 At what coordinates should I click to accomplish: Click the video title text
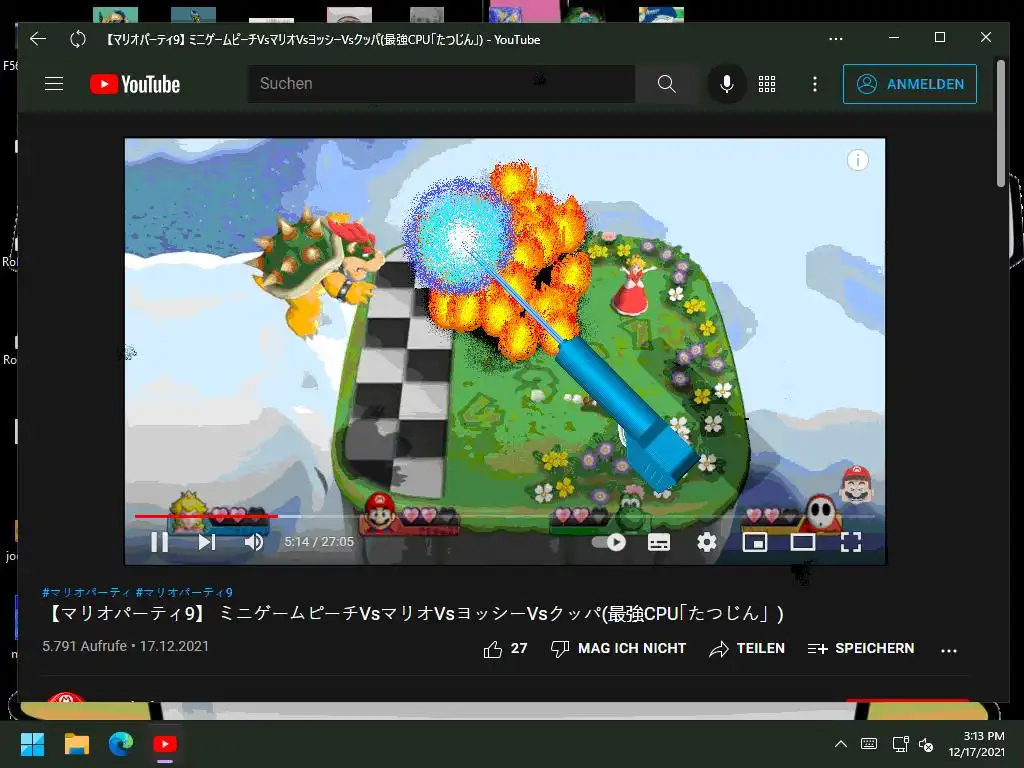pyautogui.click(x=415, y=613)
